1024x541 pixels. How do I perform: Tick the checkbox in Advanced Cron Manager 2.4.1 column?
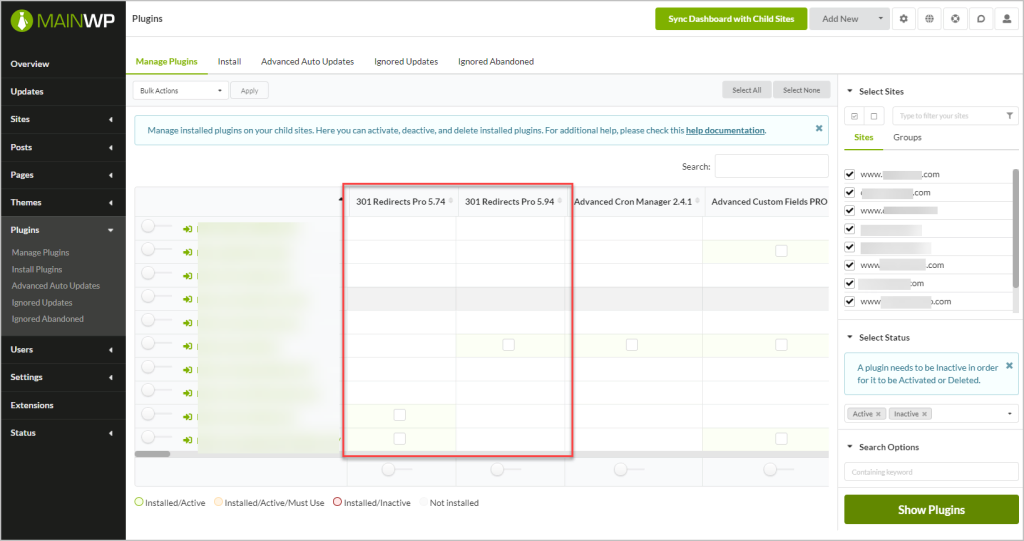tap(632, 344)
